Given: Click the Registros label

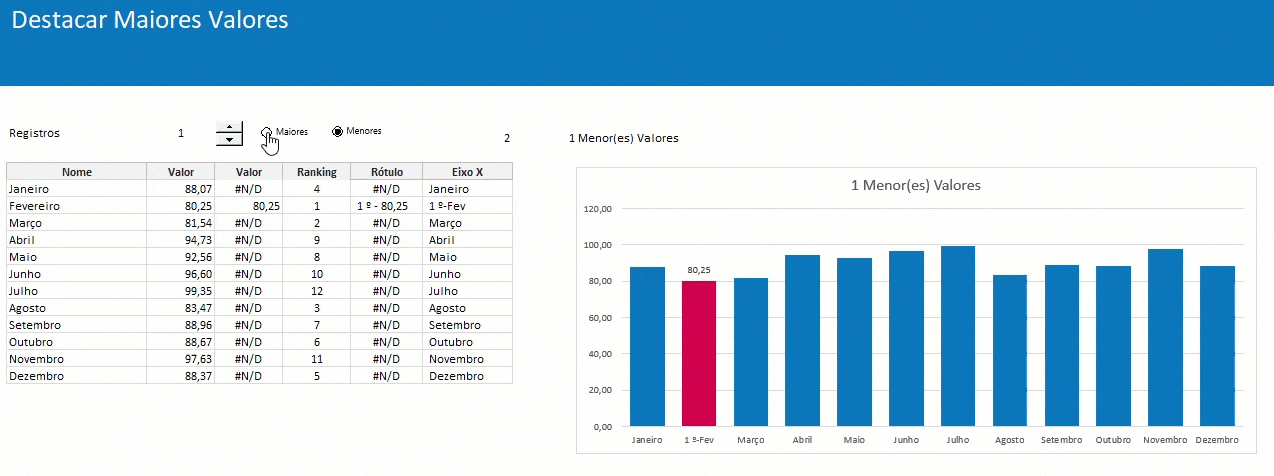Looking at the screenshot, I should tap(34, 133).
